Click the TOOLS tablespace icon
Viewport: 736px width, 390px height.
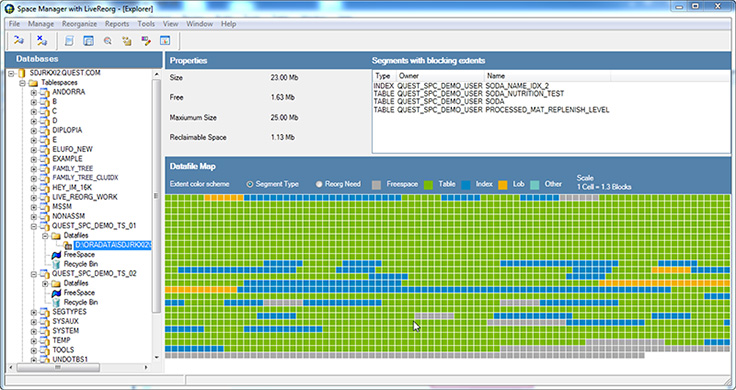click(45, 350)
